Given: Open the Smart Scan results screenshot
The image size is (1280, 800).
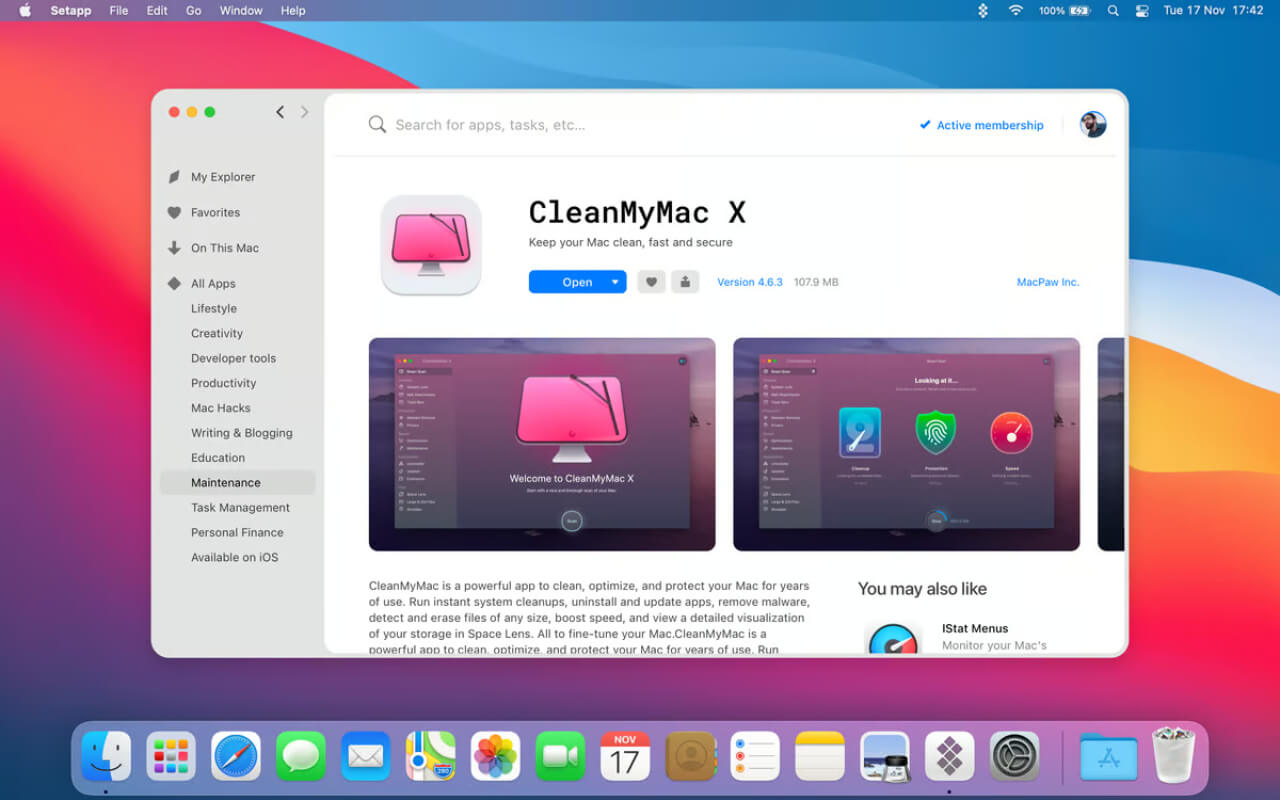Looking at the screenshot, I should 906,444.
